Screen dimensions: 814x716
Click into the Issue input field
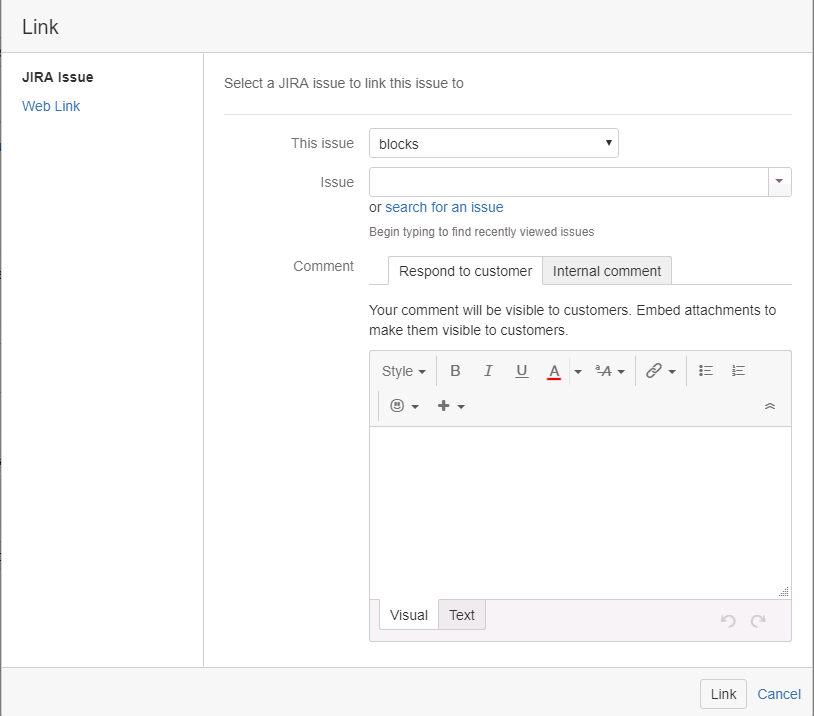(x=568, y=182)
